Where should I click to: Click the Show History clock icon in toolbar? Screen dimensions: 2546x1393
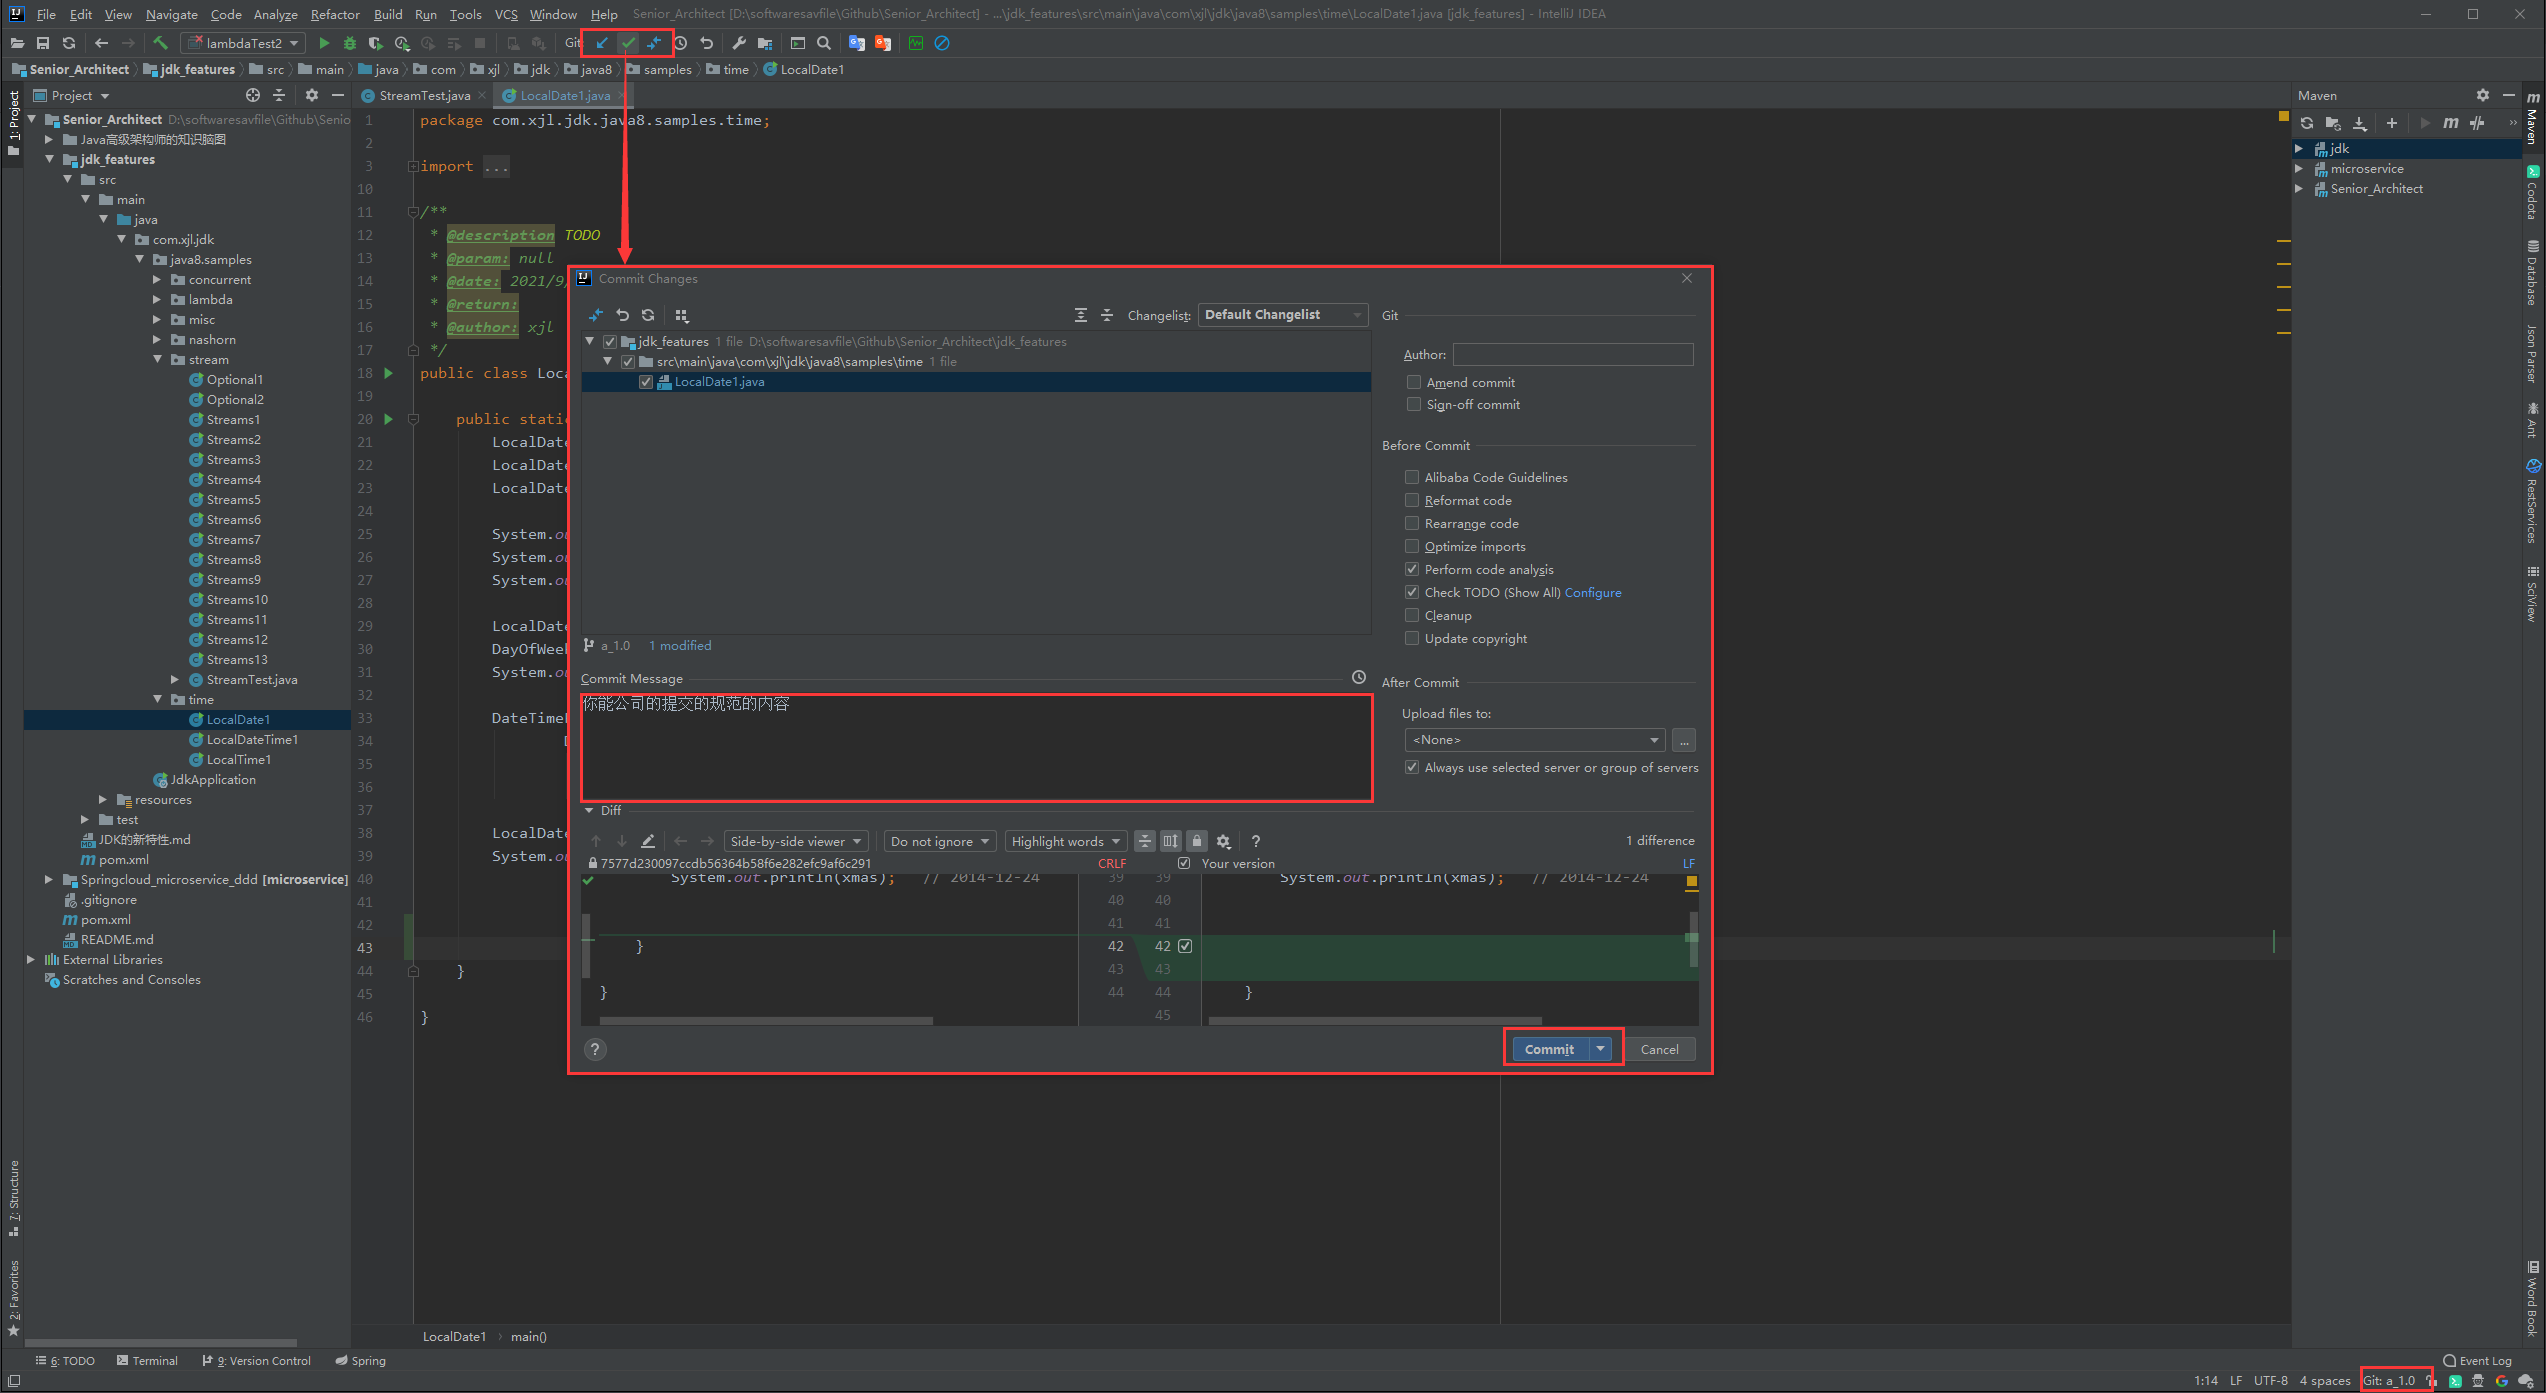[681, 43]
